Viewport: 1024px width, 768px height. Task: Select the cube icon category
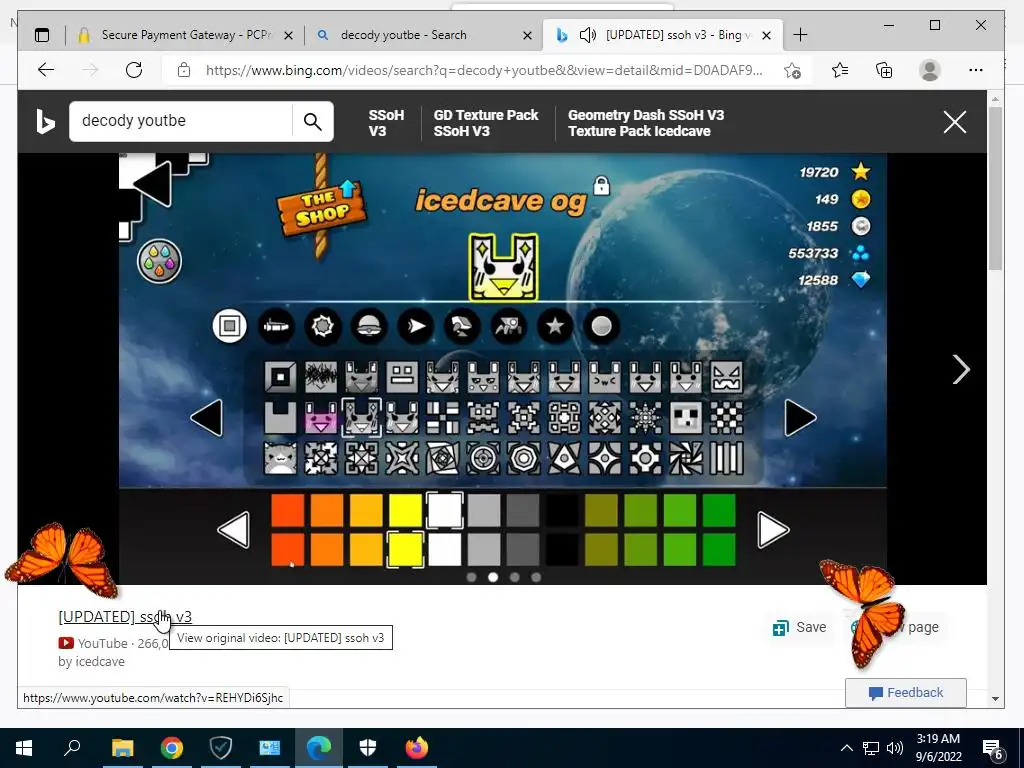click(229, 325)
